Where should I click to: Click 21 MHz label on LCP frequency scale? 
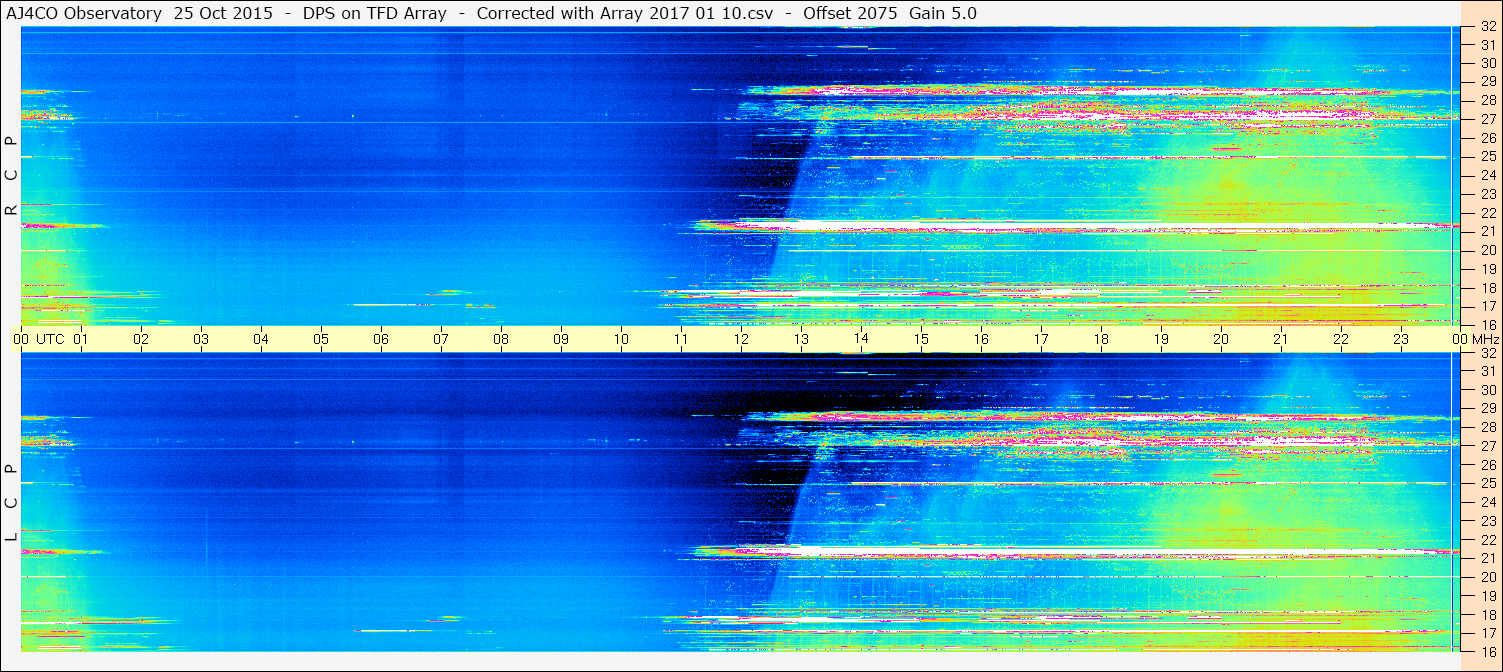(x=1487, y=558)
